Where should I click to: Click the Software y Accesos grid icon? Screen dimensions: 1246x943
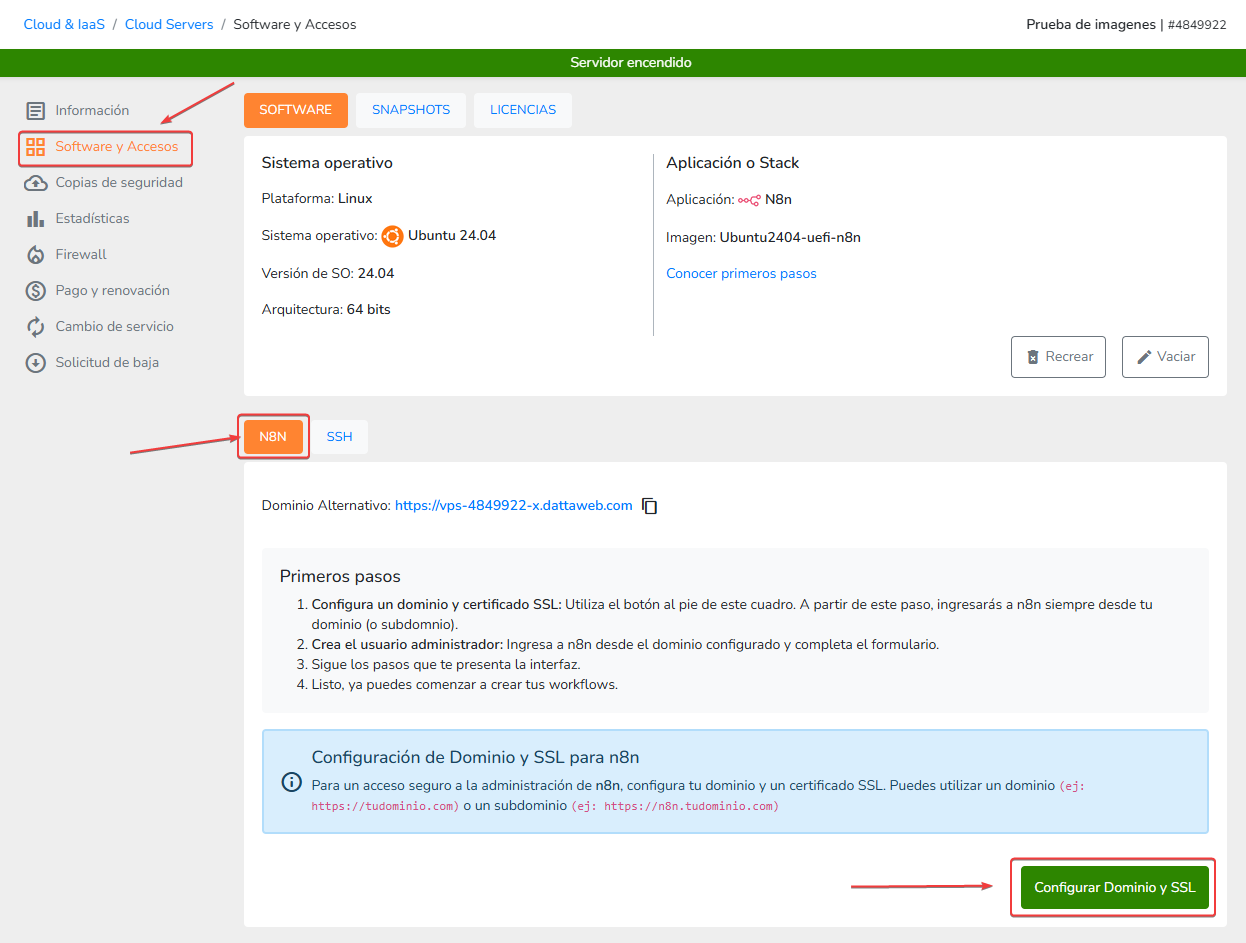tap(36, 147)
